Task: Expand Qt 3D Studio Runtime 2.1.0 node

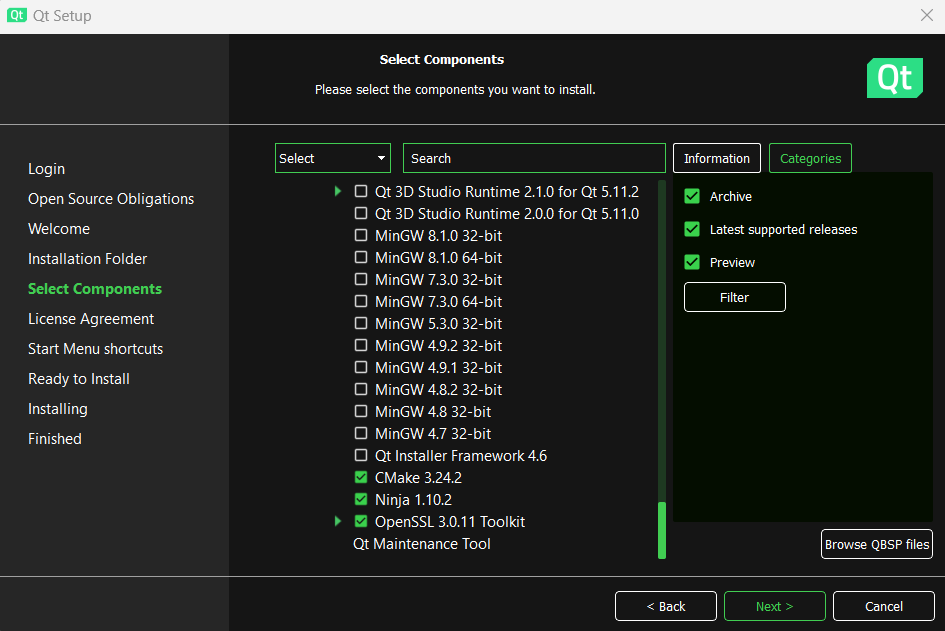Action: (x=338, y=192)
